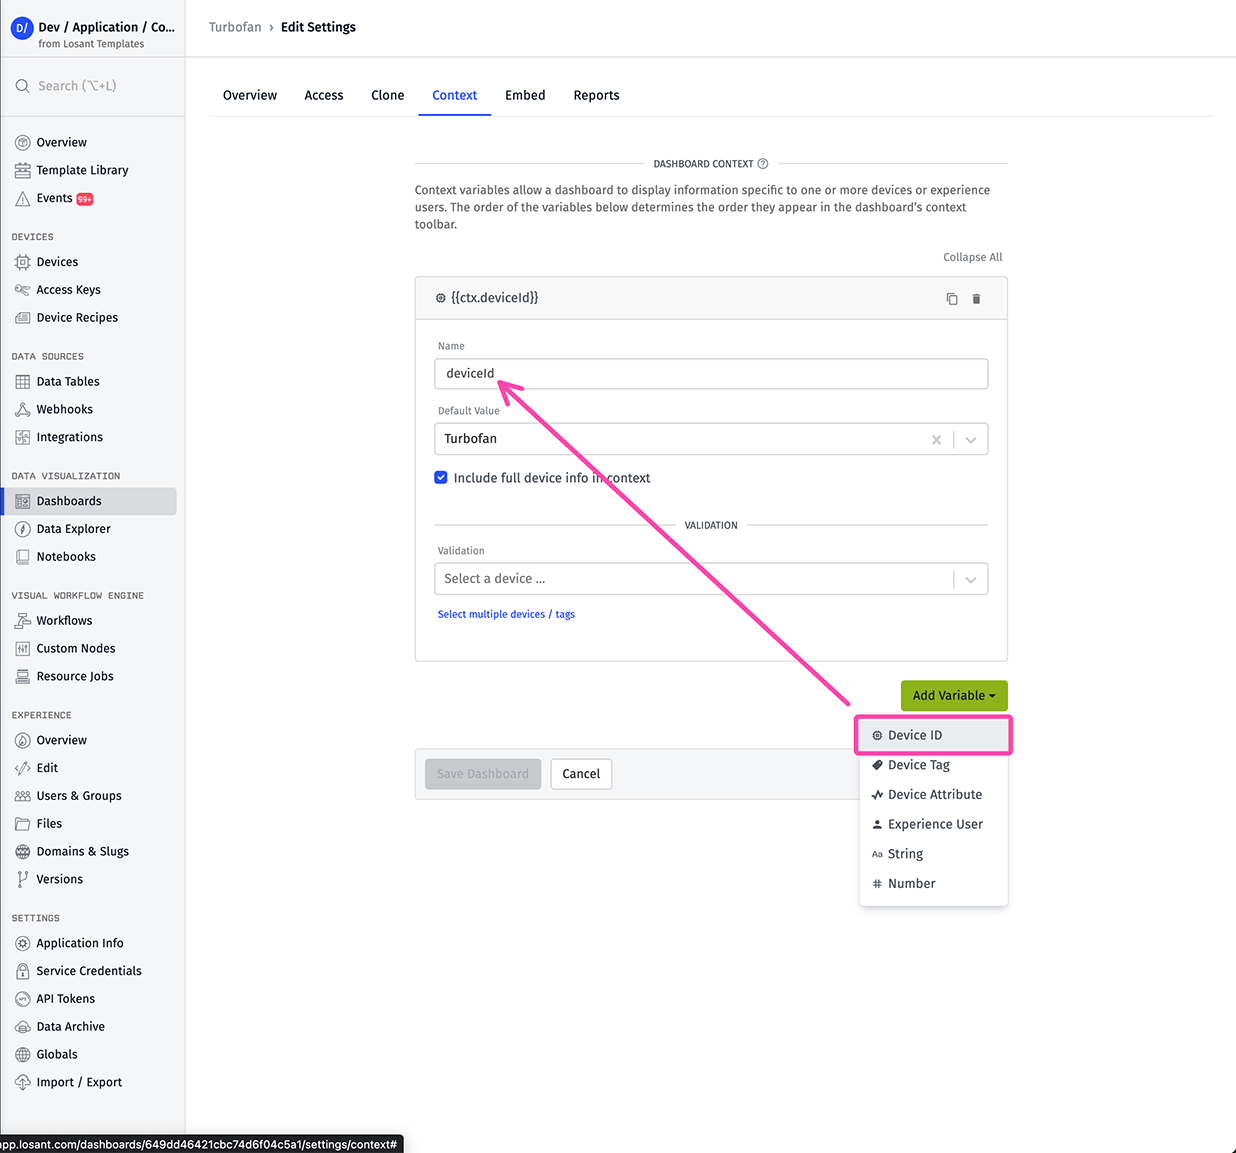Image resolution: width=1236 pixels, height=1153 pixels.
Task: Choose Device Attribute from the menu
Action: pyautogui.click(x=934, y=795)
